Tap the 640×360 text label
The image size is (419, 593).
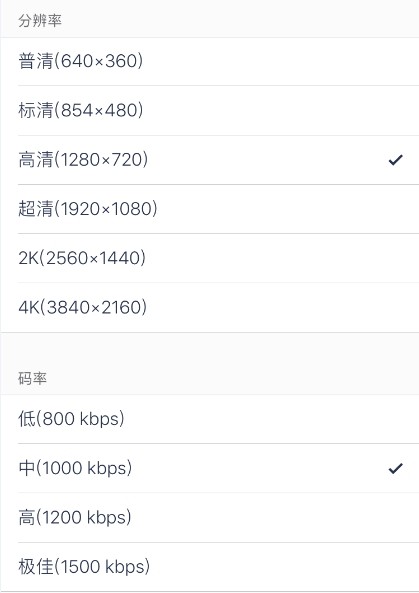(98, 61)
